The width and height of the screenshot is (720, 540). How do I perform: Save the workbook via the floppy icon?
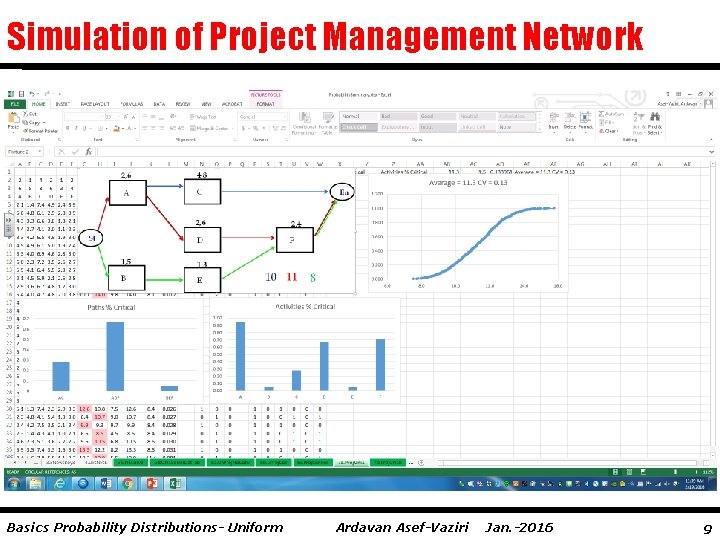[21, 94]
